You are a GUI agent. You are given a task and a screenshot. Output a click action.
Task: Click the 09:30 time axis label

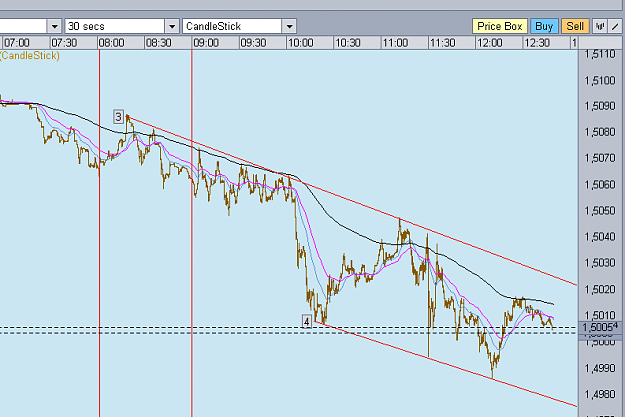tap(253, 43)
